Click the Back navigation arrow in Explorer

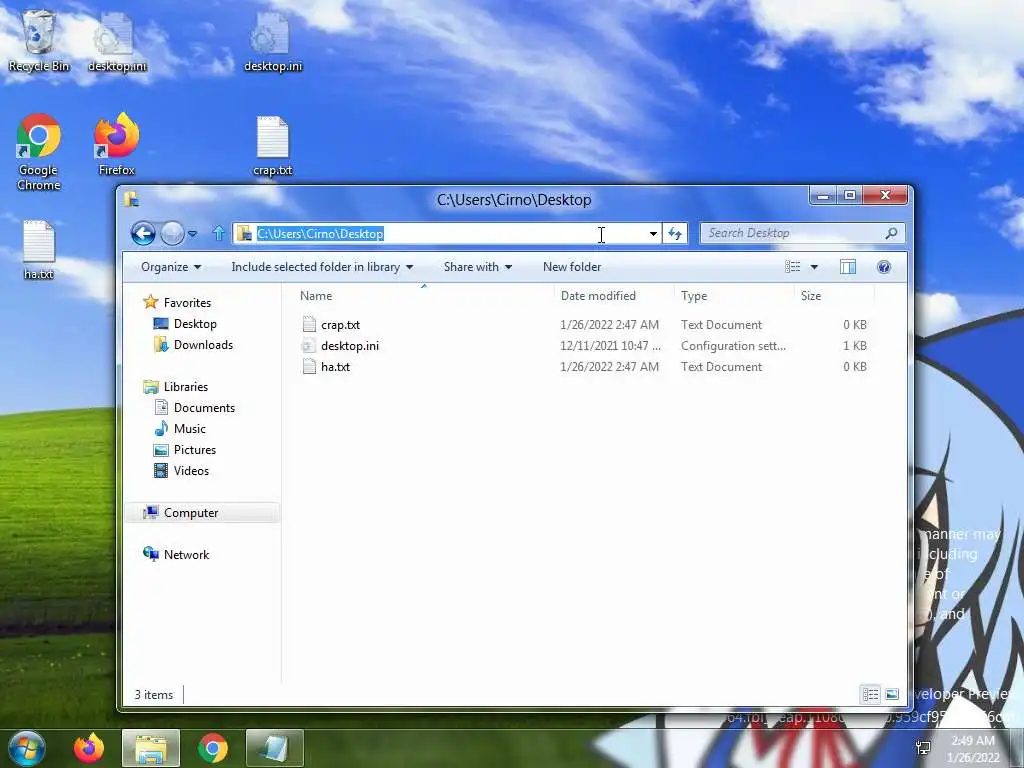coord(143,233)
